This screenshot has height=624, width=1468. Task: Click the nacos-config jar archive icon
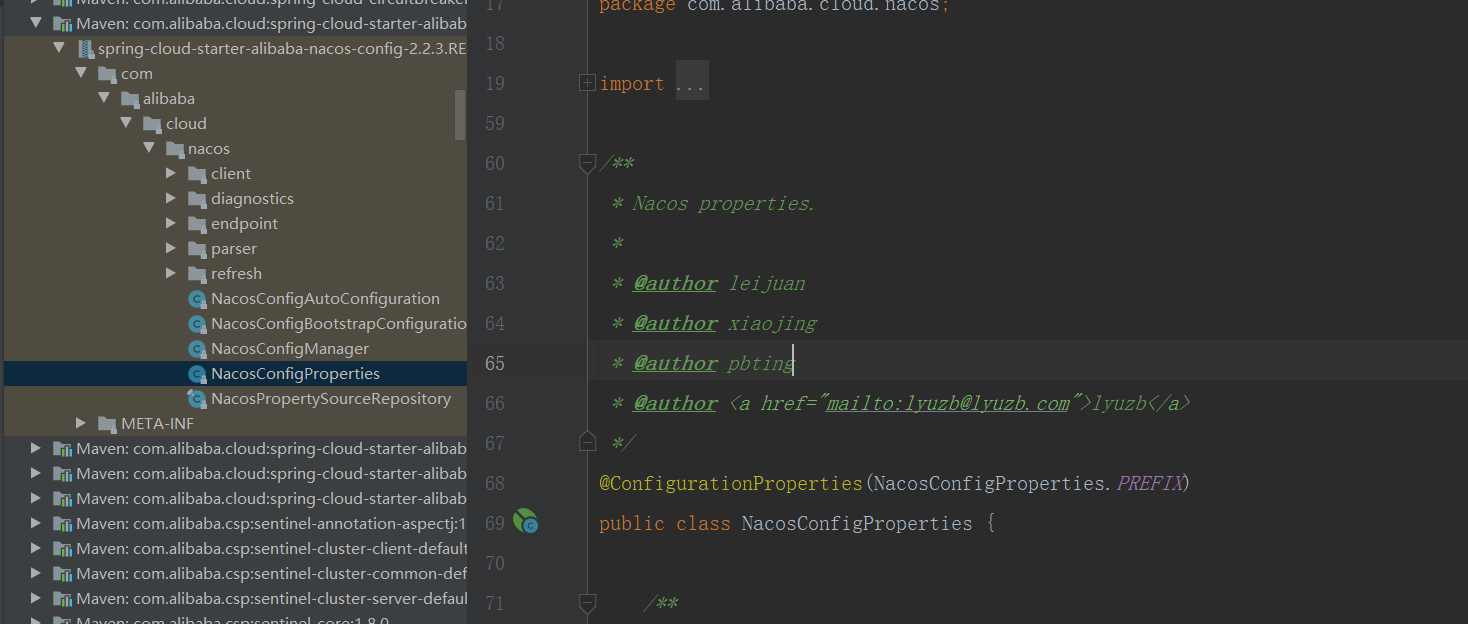pyautogui.click(x=85, y=49)
